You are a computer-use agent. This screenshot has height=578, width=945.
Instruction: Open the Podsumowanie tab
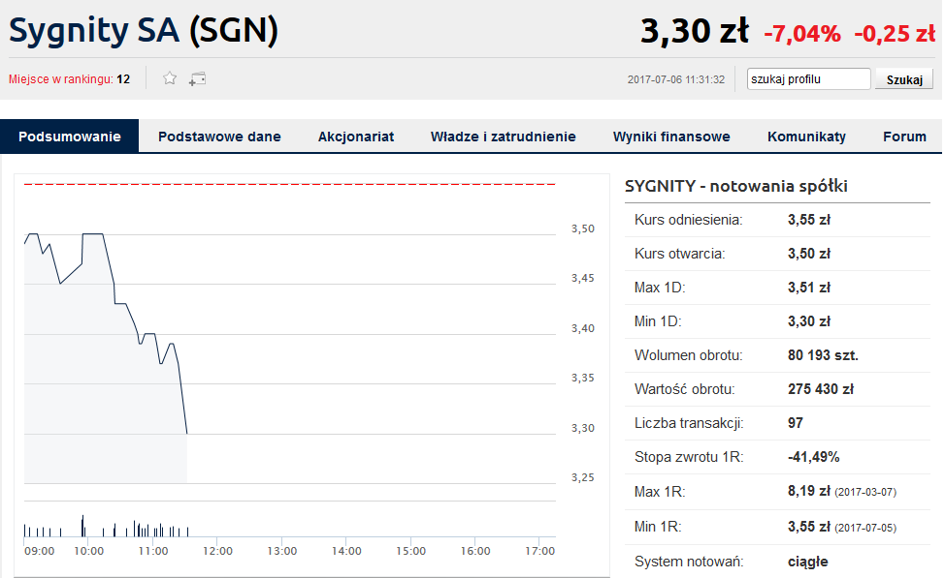pos(69,136)
